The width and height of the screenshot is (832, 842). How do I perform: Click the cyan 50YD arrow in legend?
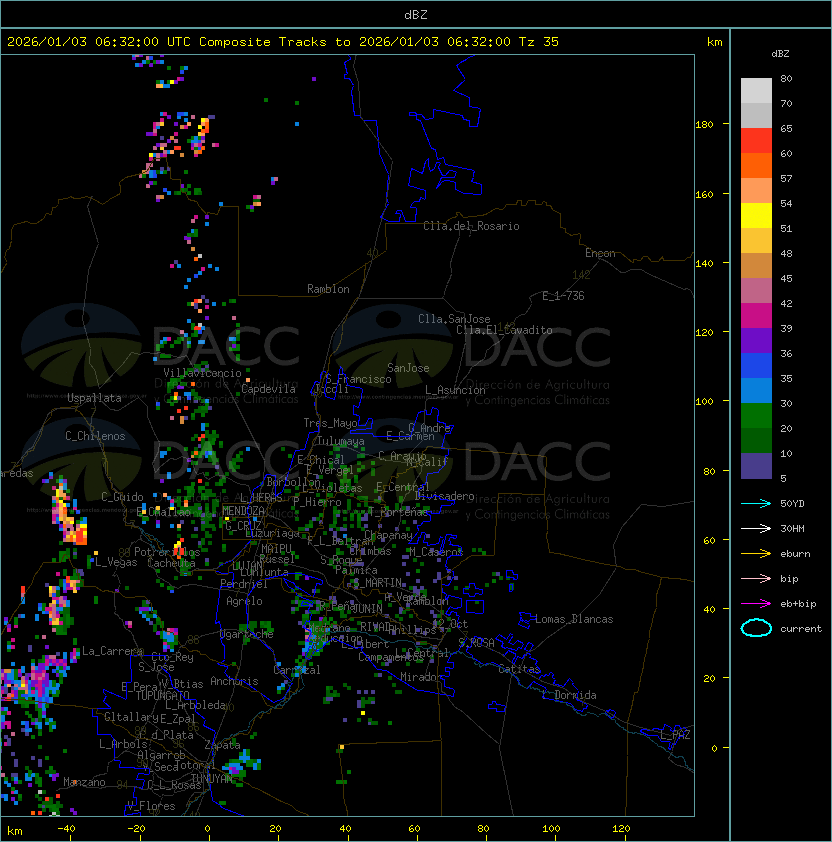(756, 503)
